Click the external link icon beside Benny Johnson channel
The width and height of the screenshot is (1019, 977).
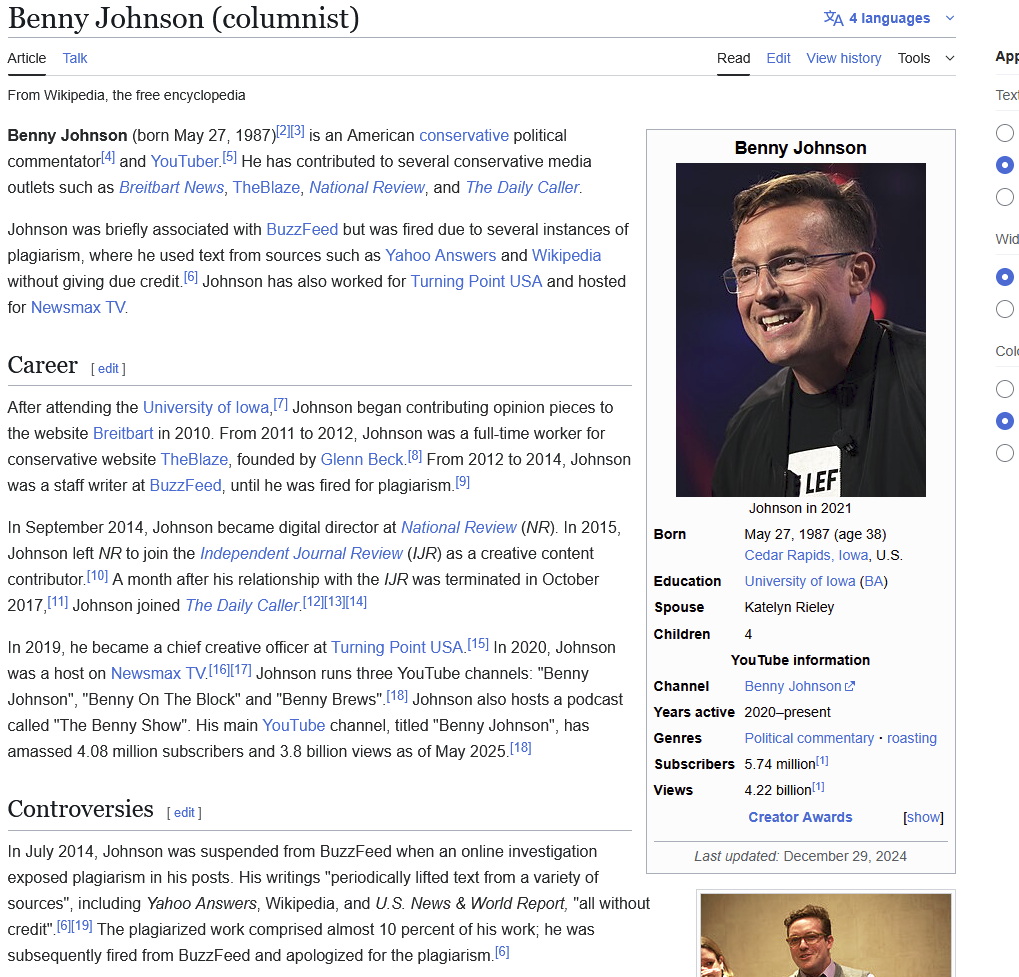[850, 687]
